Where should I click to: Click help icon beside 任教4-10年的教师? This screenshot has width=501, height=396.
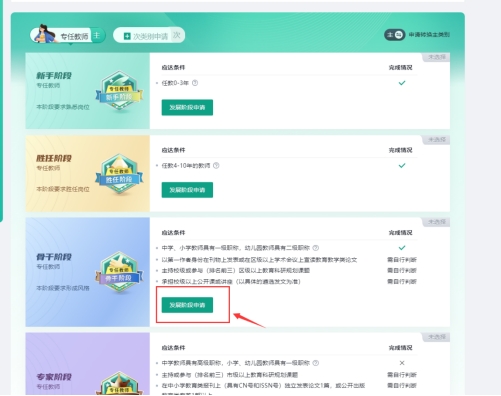[216, 165]
